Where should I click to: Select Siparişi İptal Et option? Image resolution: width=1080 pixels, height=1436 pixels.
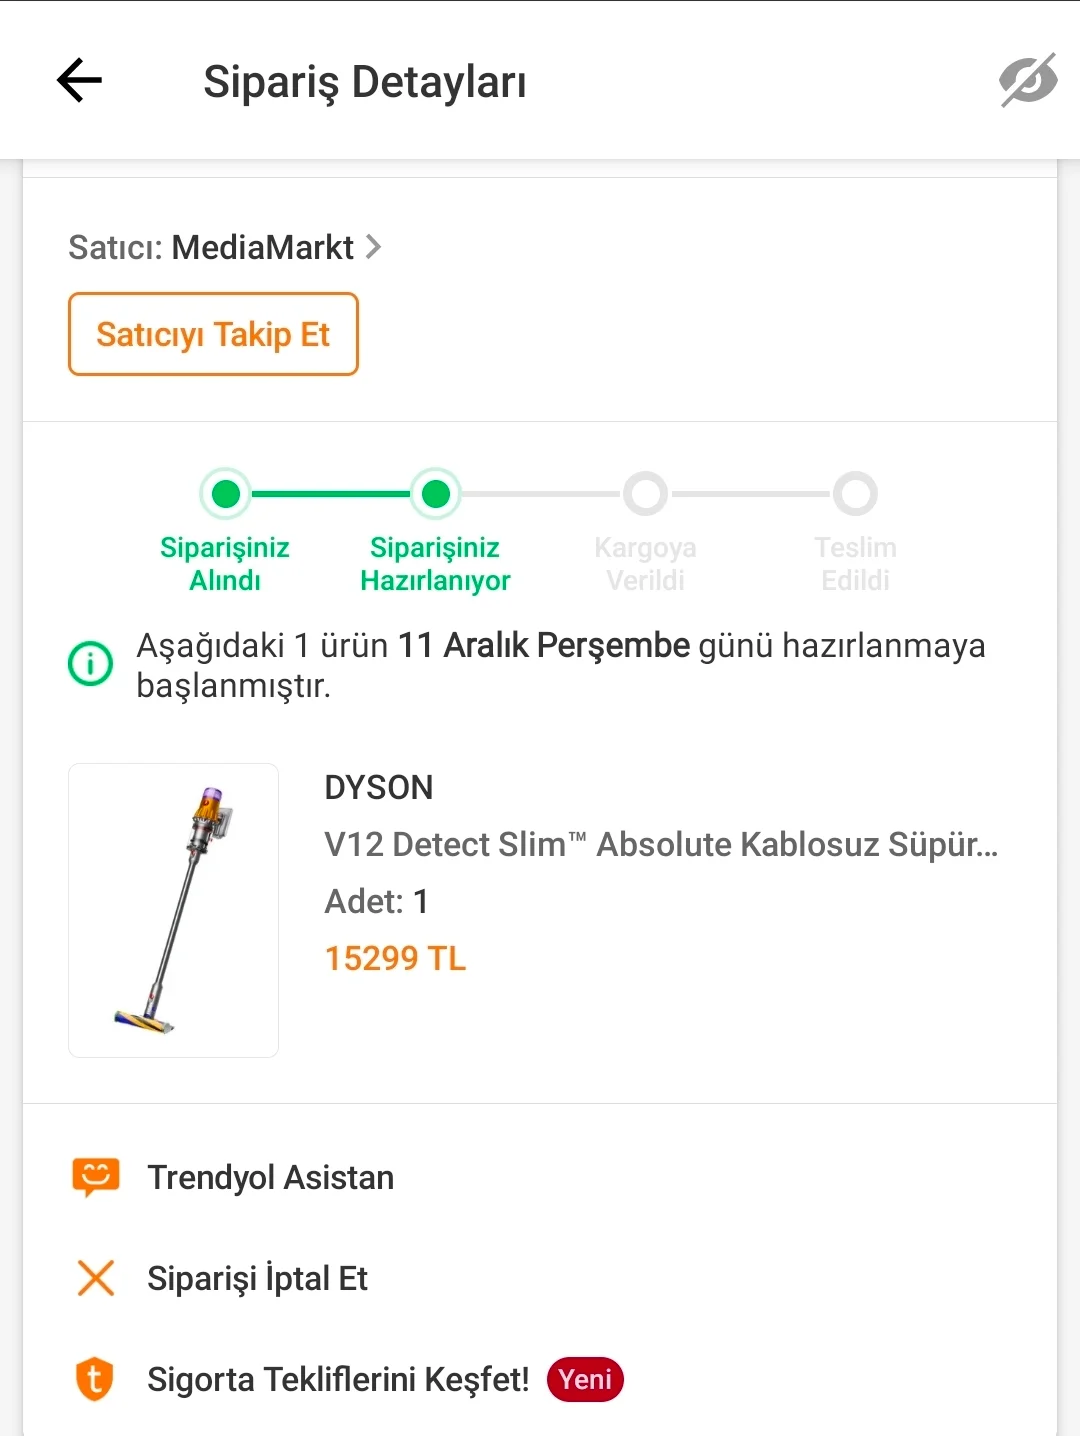click(x=257, y=1279)
